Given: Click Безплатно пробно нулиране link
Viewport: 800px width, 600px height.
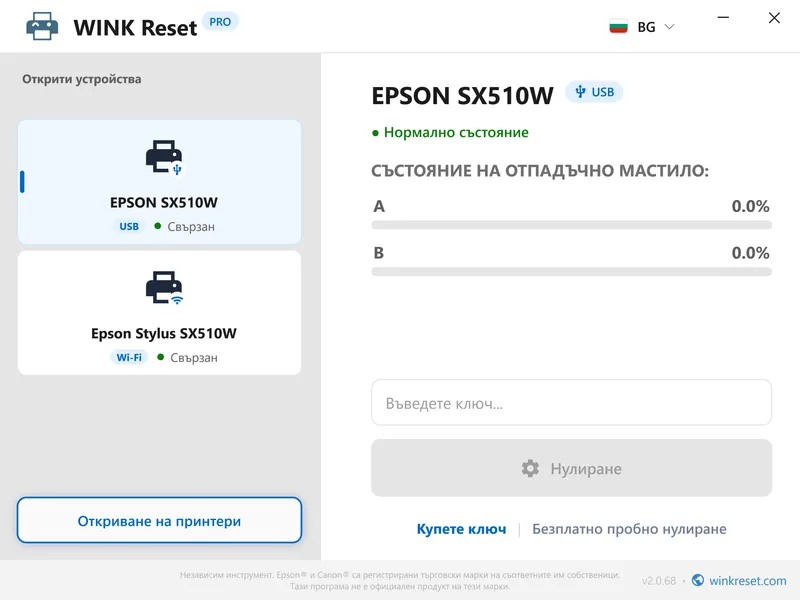Looking at the screenshot, I should [x=629, y=529].
